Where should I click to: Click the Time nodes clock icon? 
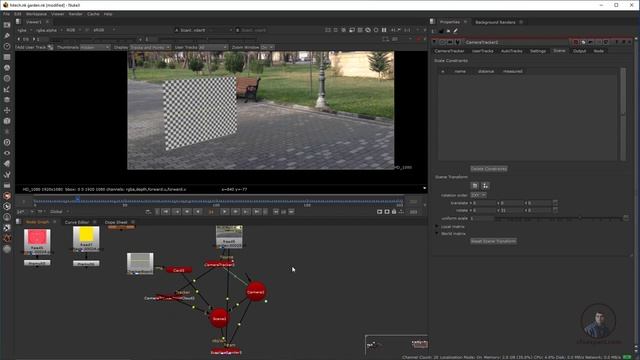click(x=7, y=46)
